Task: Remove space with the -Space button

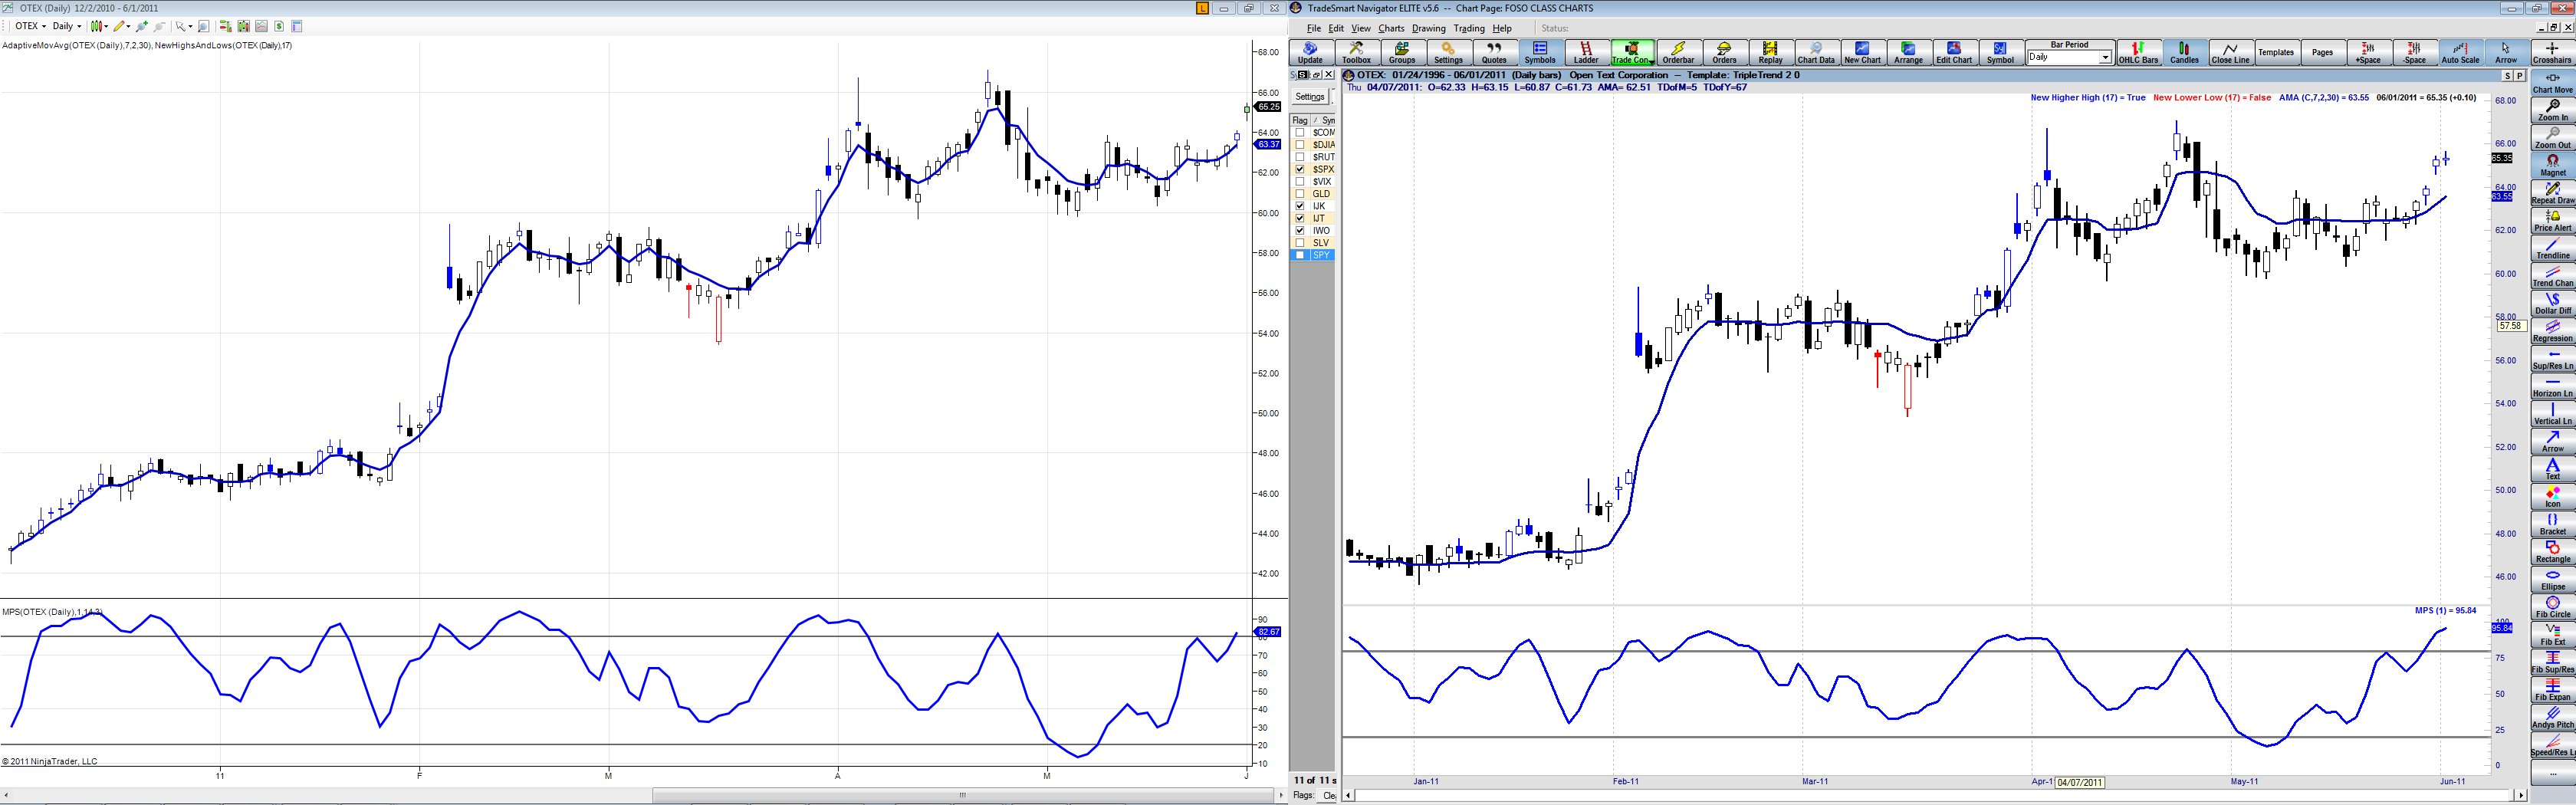Action: [2414, 53]
